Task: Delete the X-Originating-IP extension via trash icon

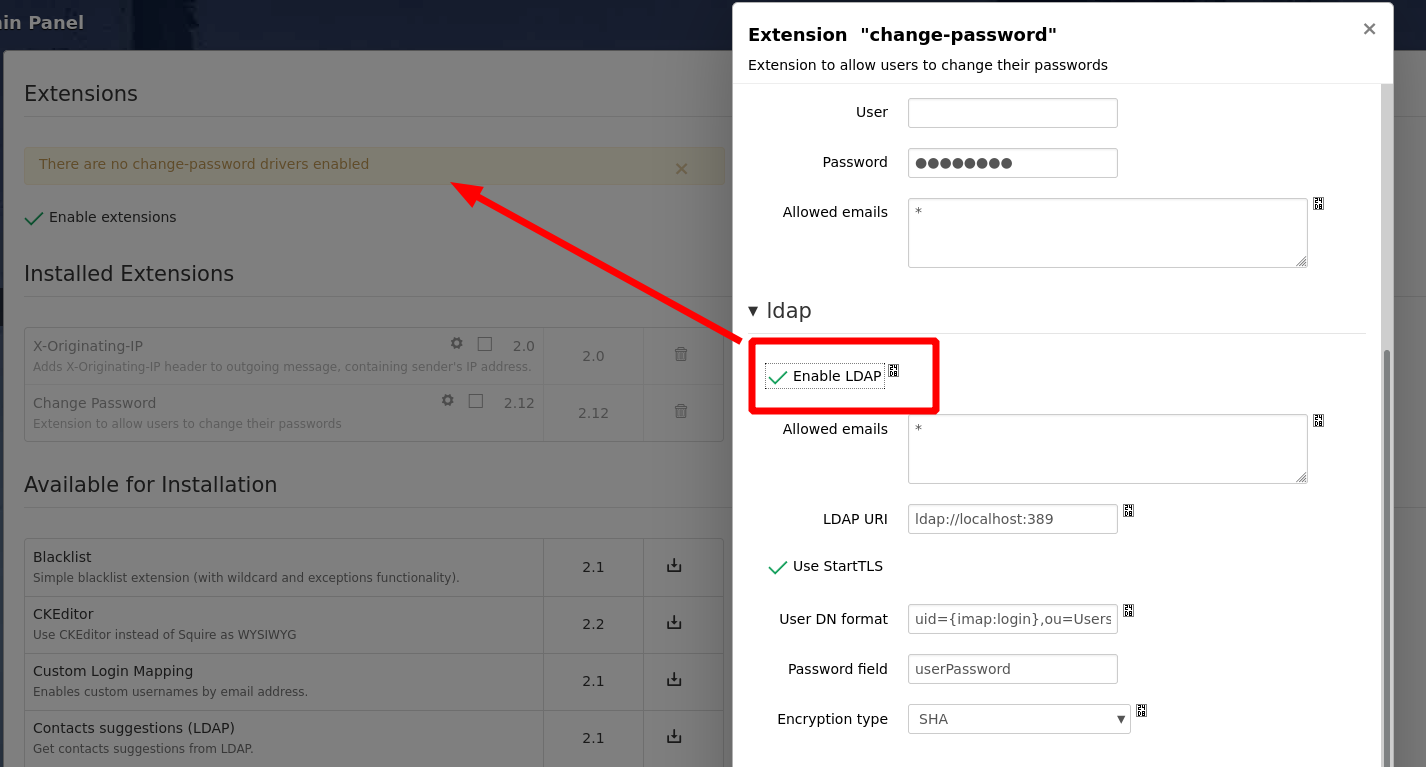Action: [x=680, y=354]
